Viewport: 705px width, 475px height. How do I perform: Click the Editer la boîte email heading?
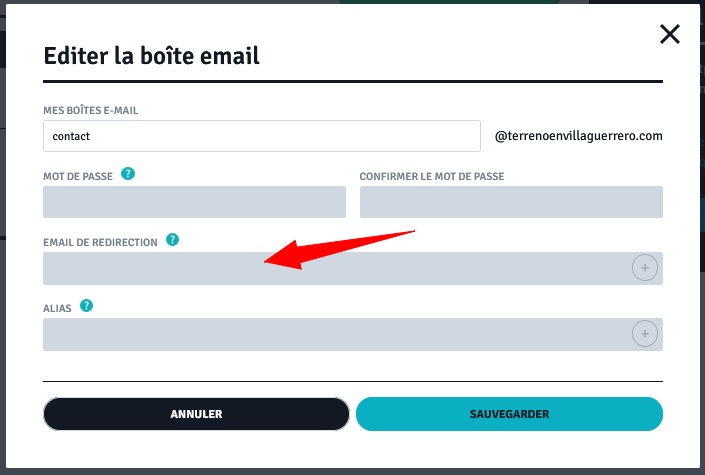(x=152, y=56)
